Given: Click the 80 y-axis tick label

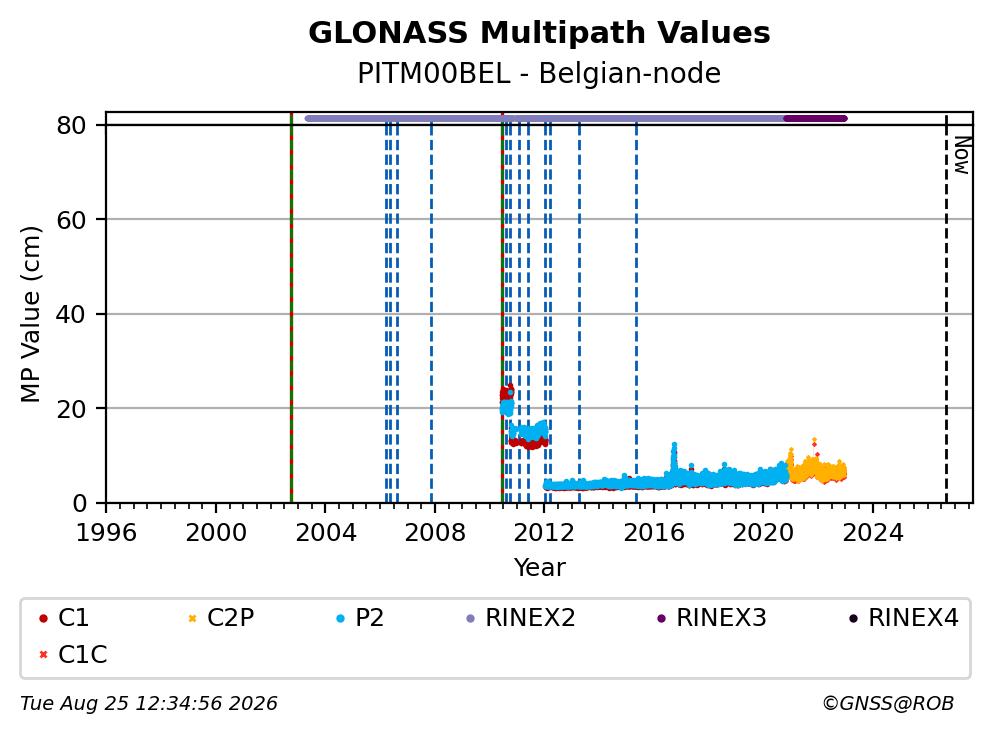Looking at the screenshot, I should [71, 125].
